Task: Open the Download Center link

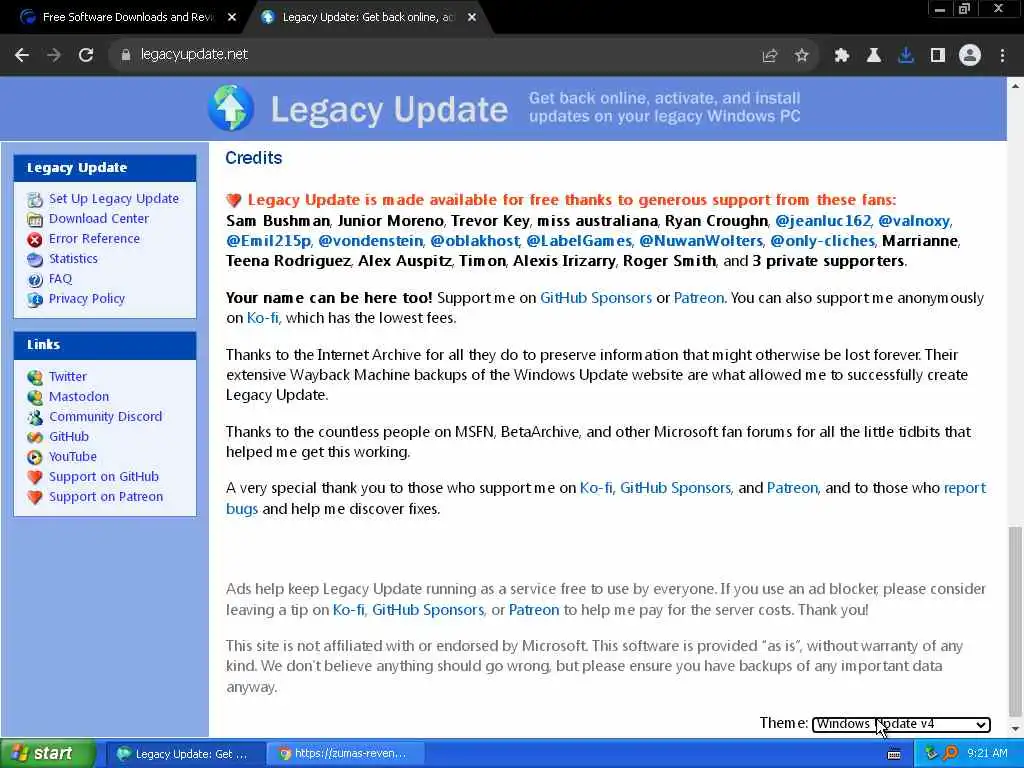Action: [99, 219]
